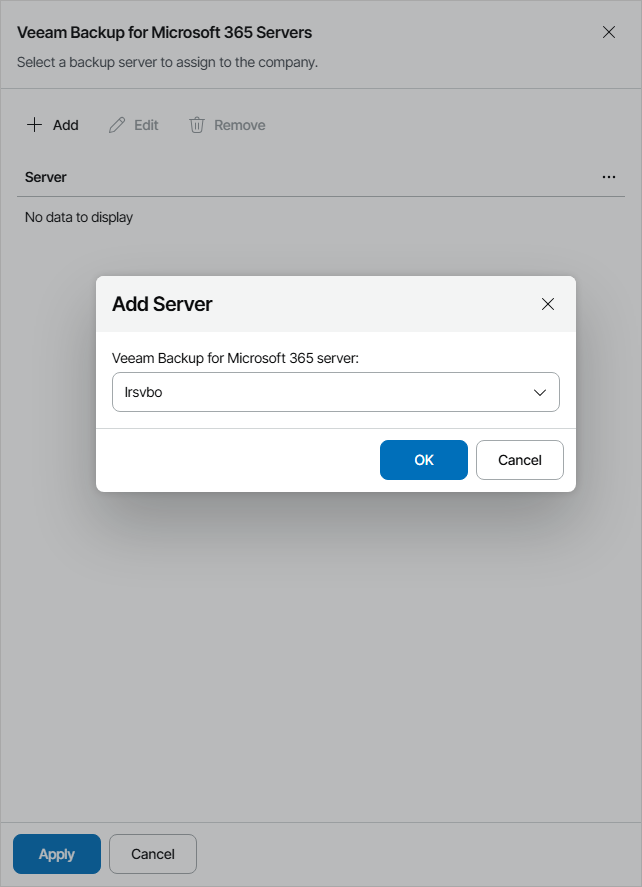Click the X icon on the Add Server dialog
Screen dimensions: 642x887
(x=548, y=304)
